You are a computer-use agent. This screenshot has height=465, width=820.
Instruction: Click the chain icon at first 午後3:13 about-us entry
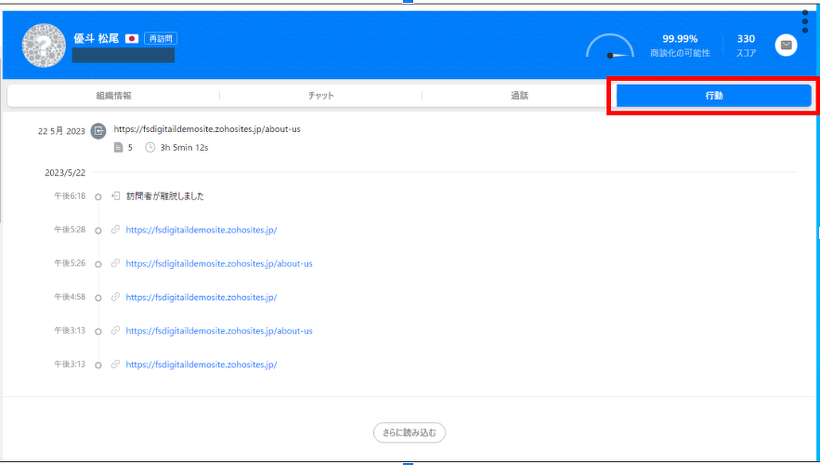coord(116,331)
